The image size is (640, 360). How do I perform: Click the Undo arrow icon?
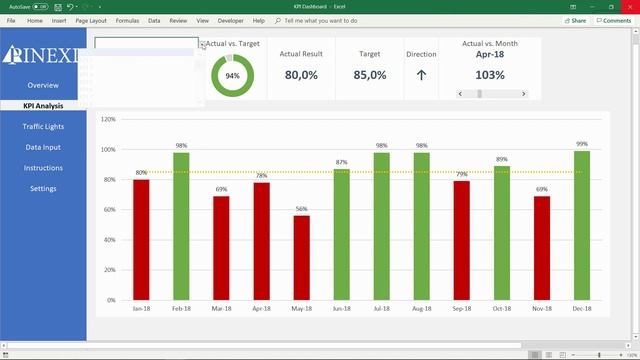pyautogui.click(x=70, y=7)
